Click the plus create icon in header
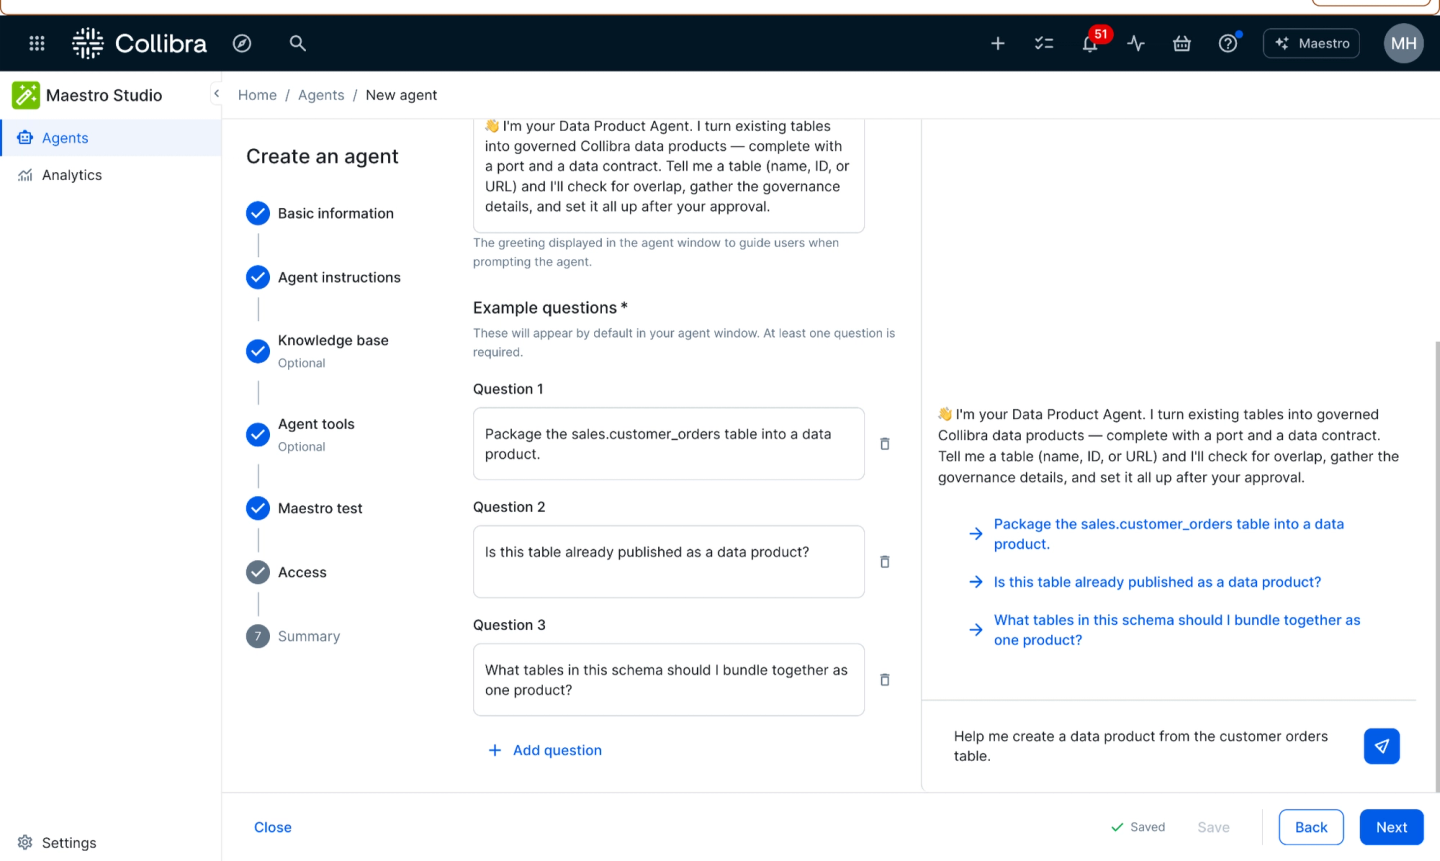The image size is (1440, 861). 998,43
